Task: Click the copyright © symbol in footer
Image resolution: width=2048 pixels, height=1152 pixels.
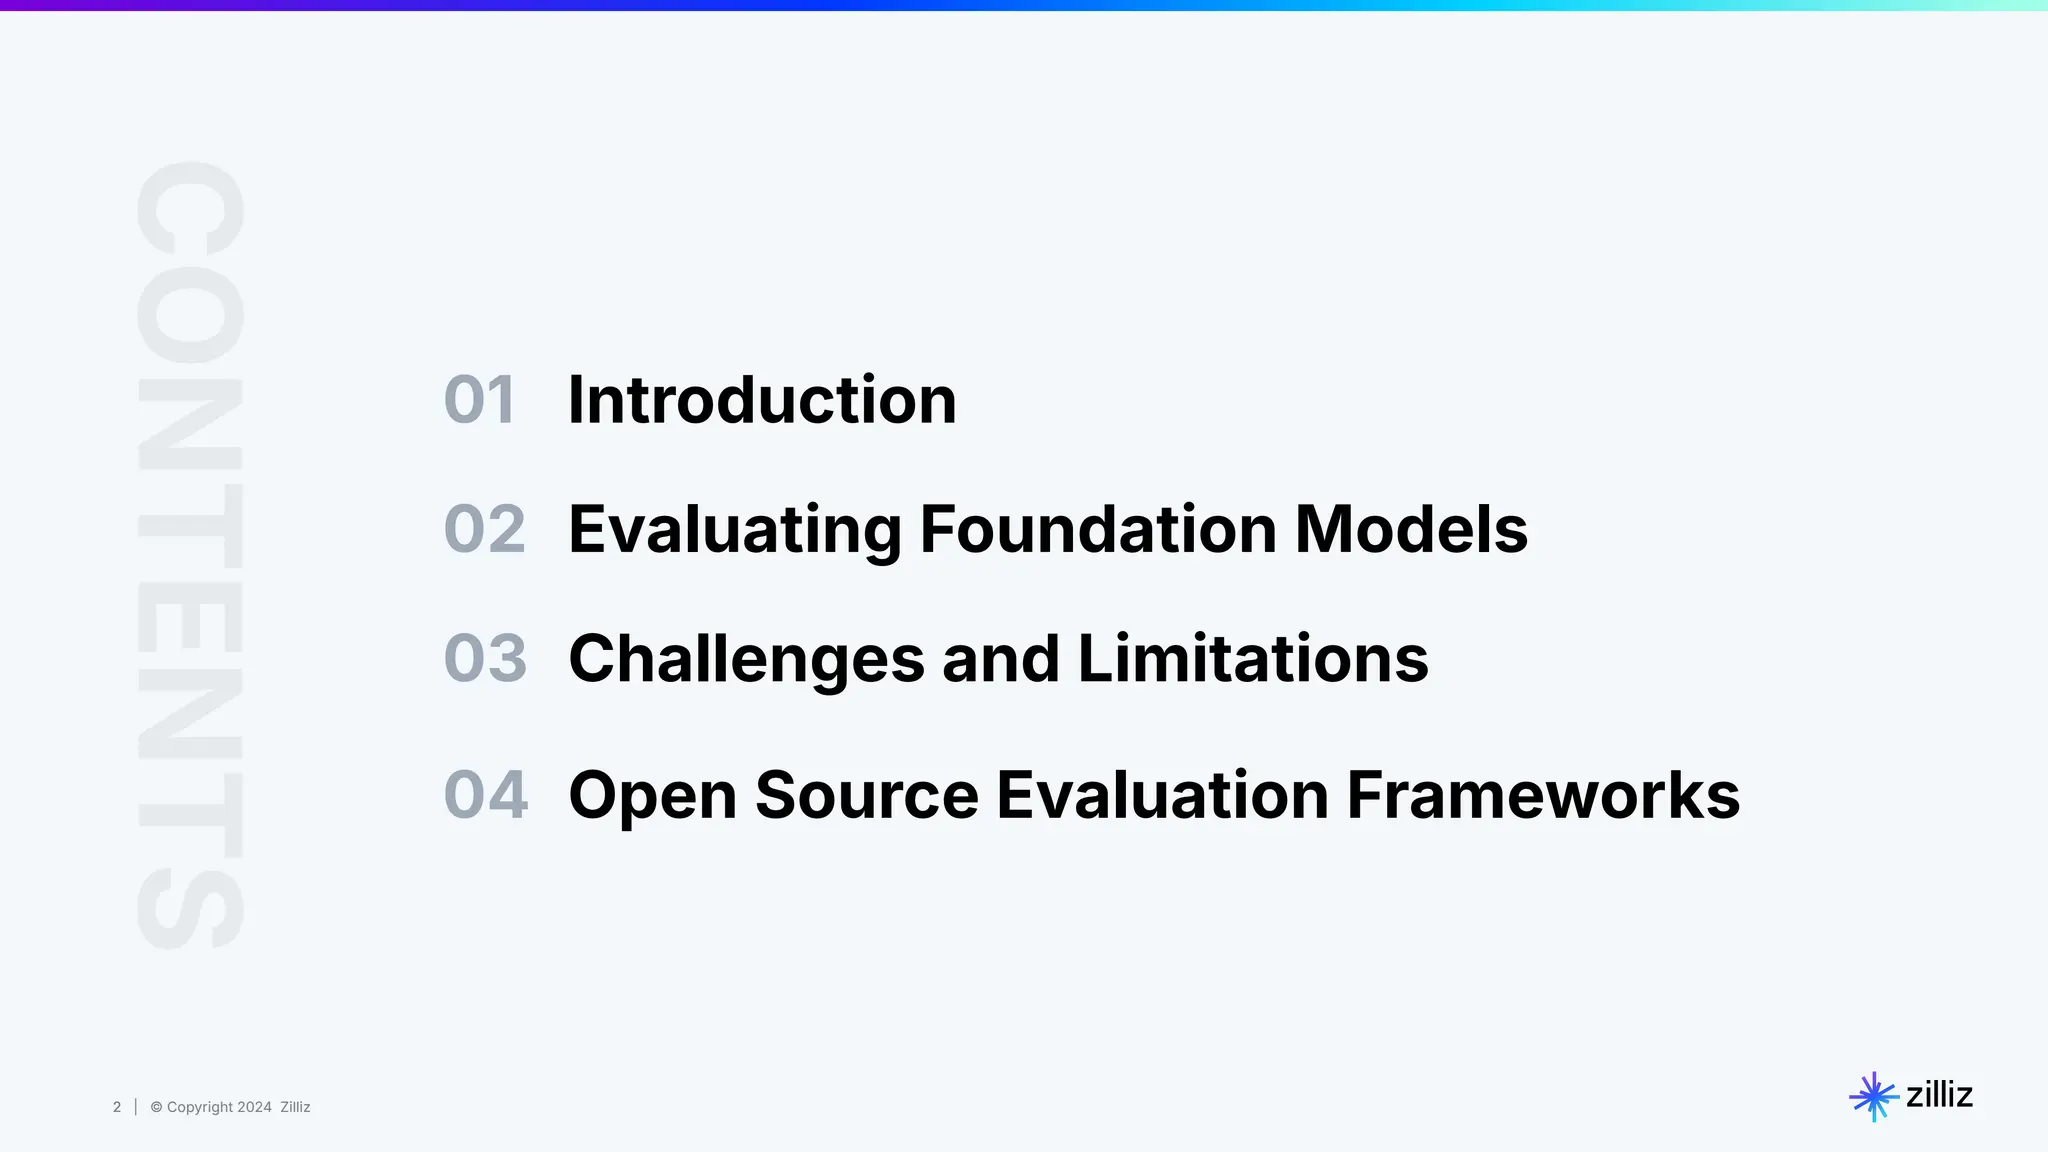Action: 156,1107
